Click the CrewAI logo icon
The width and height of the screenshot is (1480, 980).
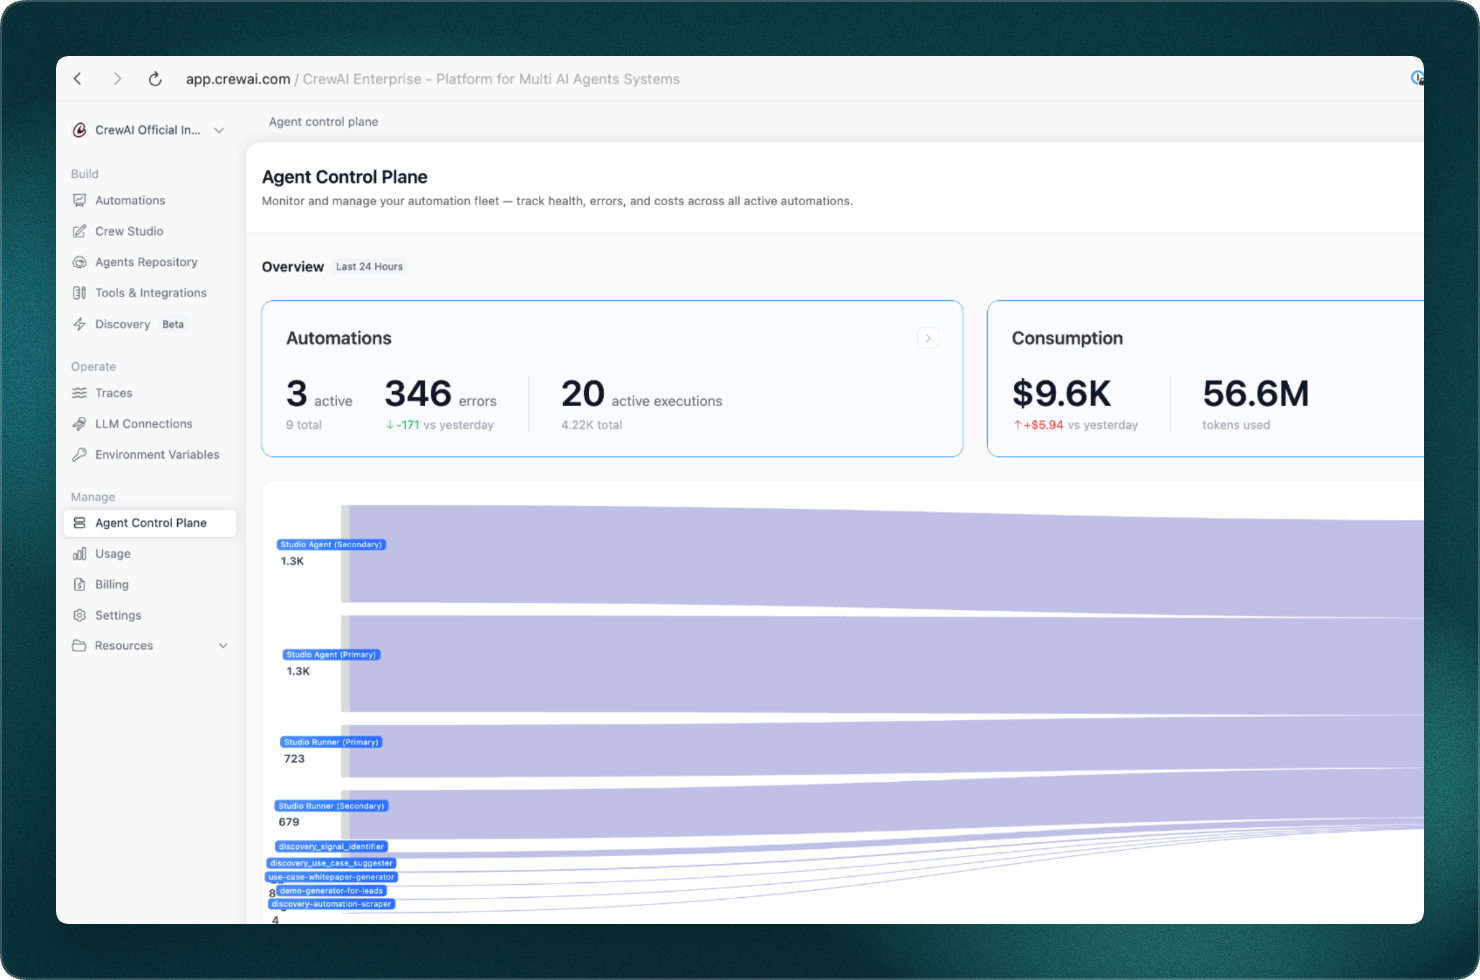click(x=79, y=130)
